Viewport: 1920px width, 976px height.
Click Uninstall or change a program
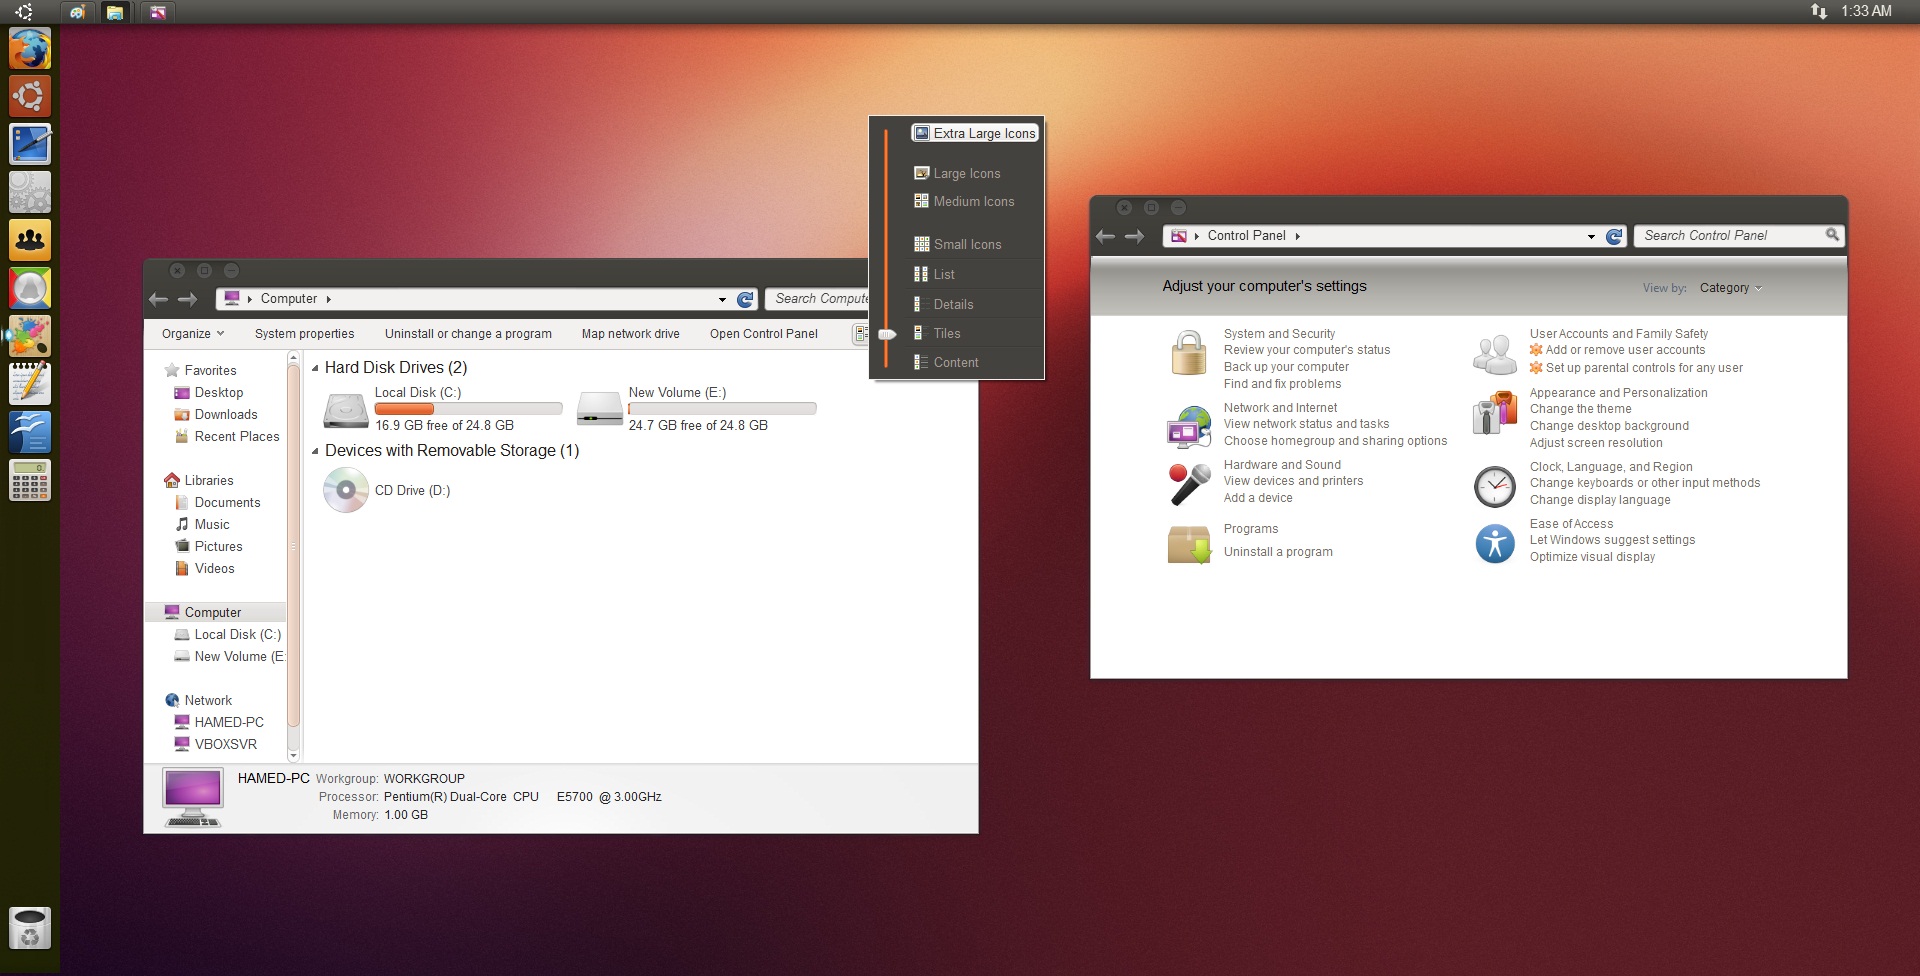(x=468, y=334)
